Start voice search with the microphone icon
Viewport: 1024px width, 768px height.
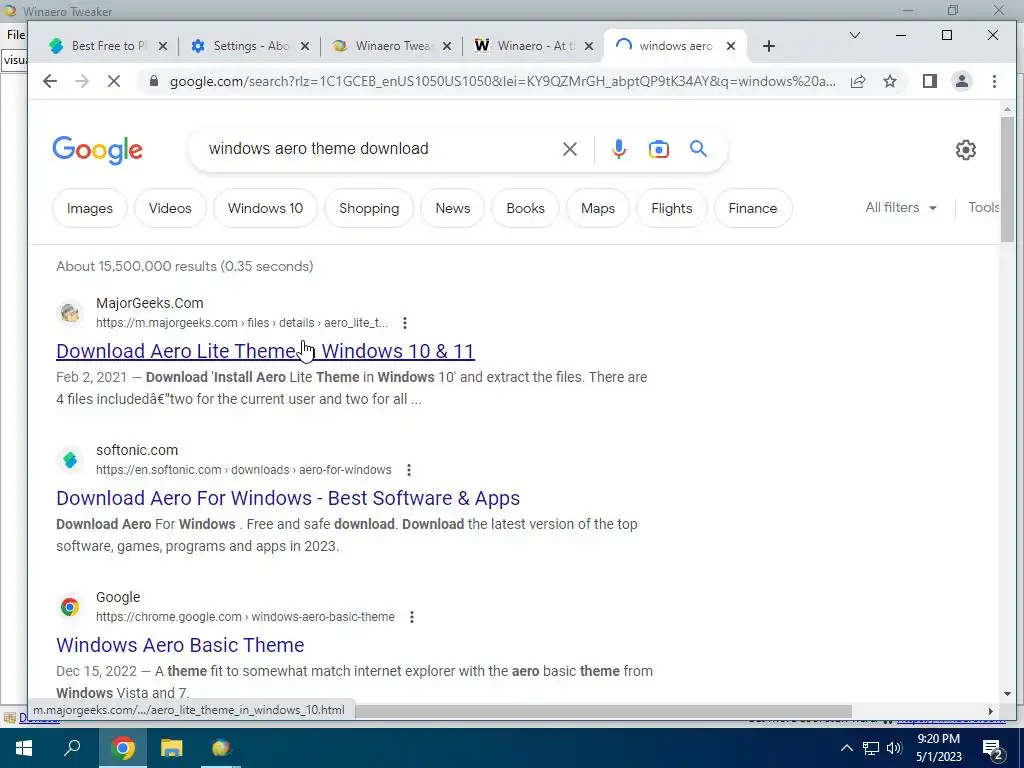tap(618, 149)
